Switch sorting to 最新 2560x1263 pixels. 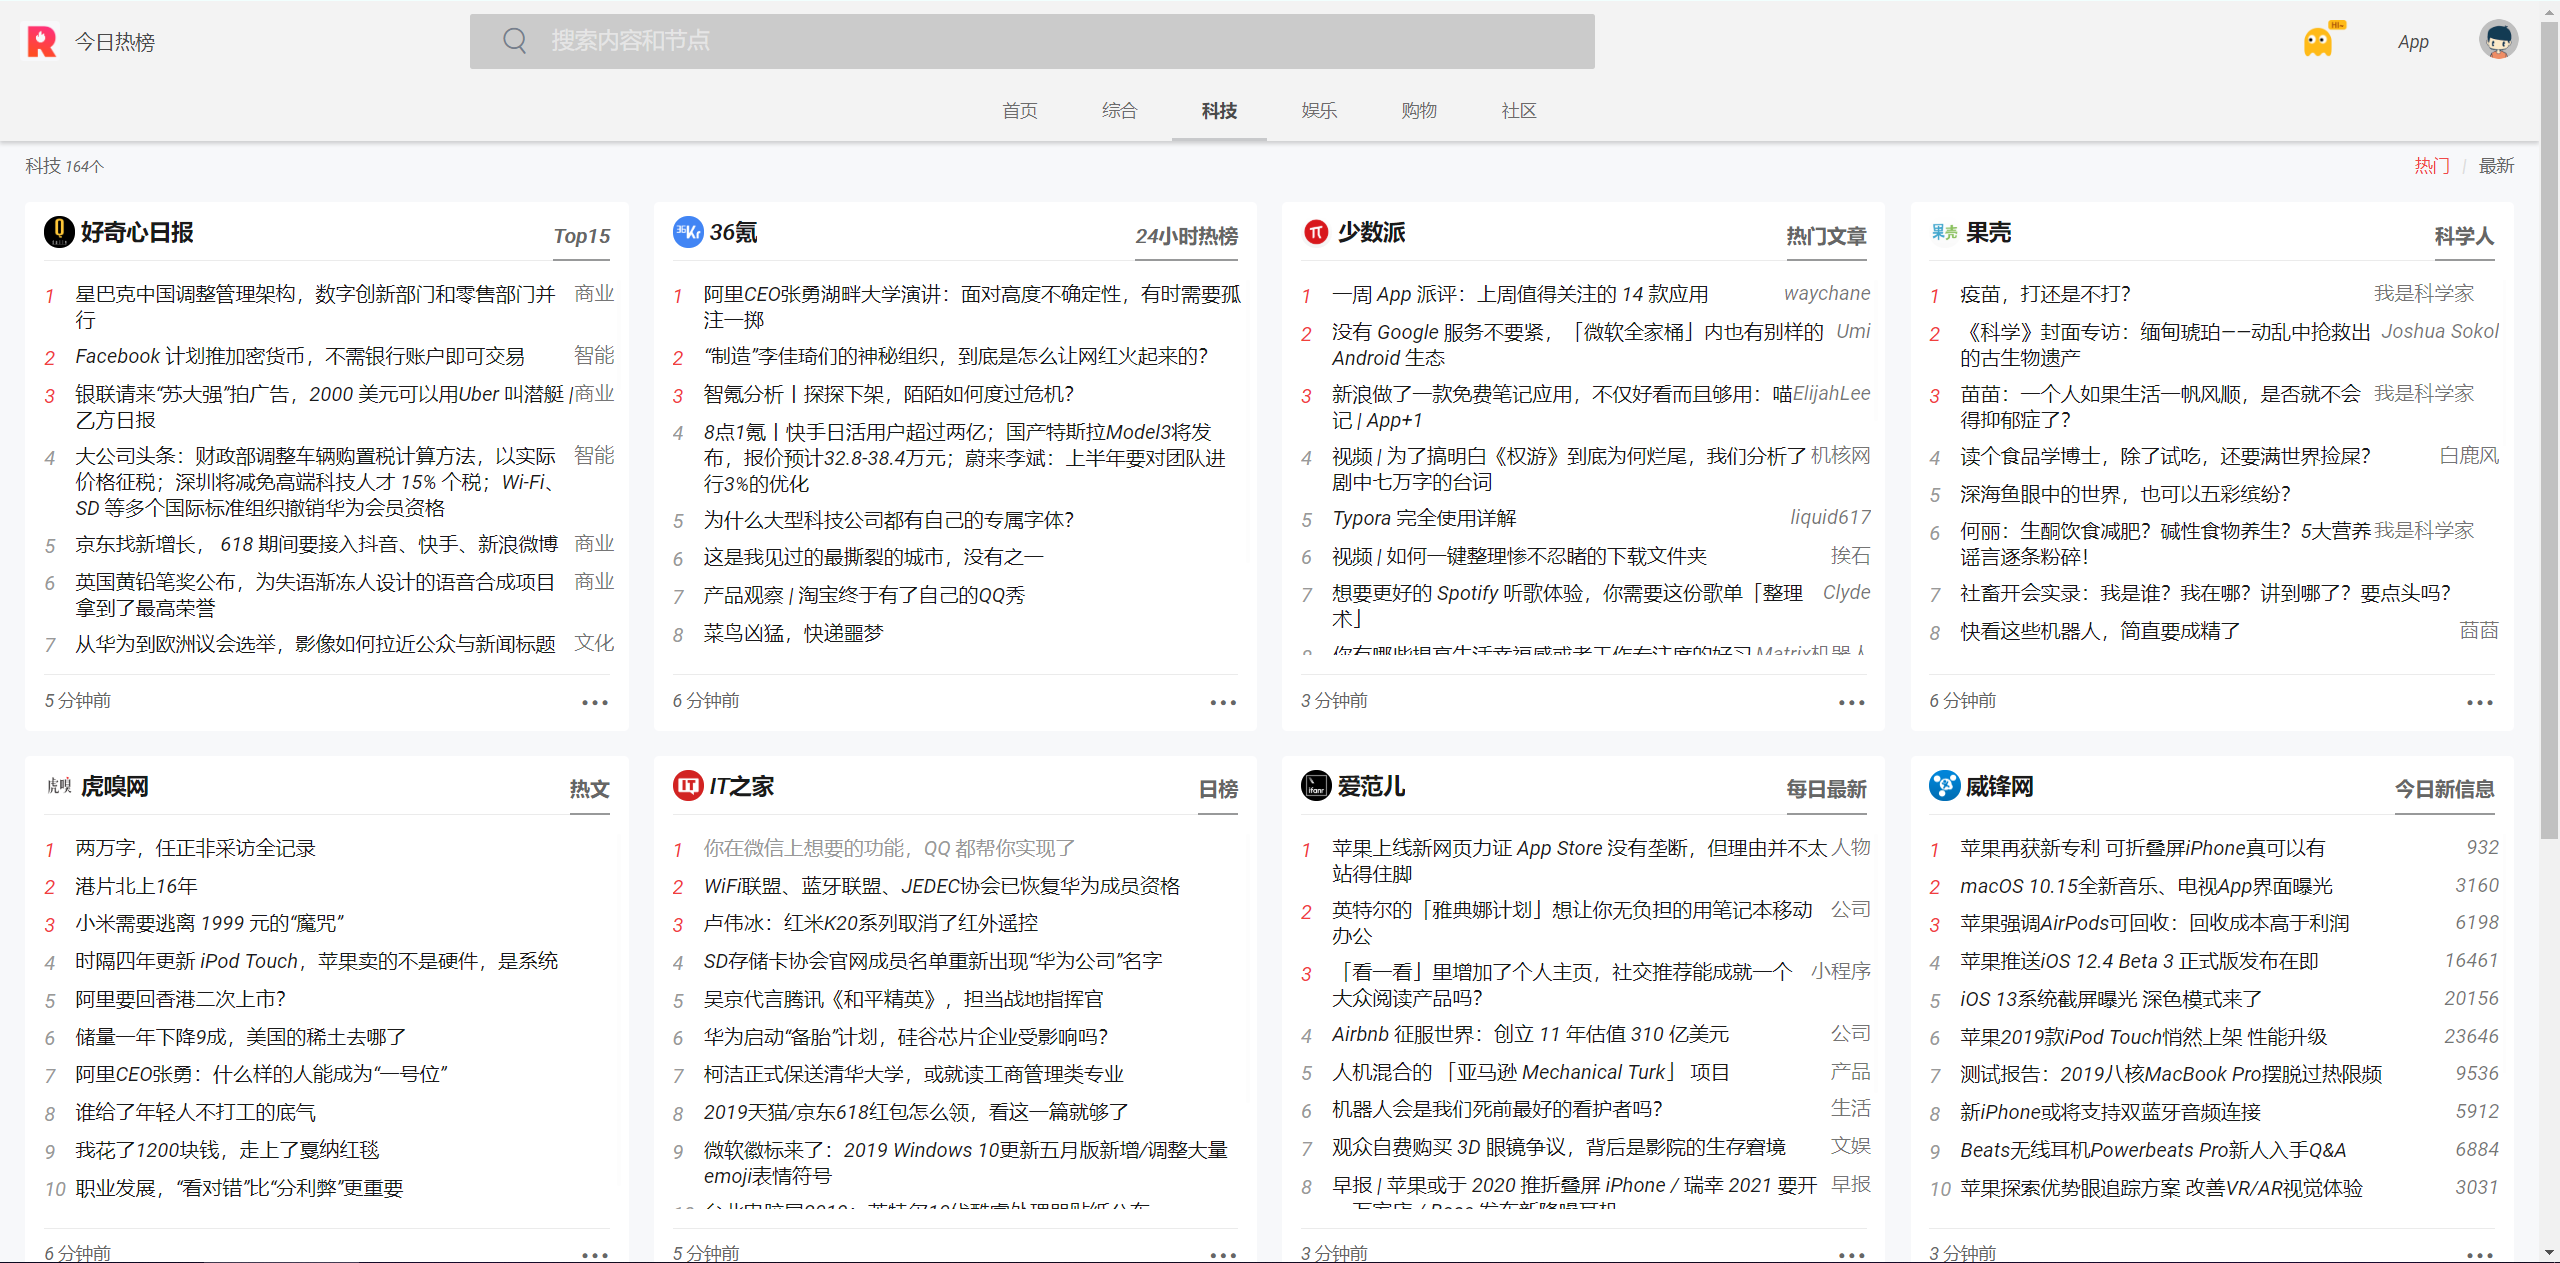click(x=2495, y=166)
